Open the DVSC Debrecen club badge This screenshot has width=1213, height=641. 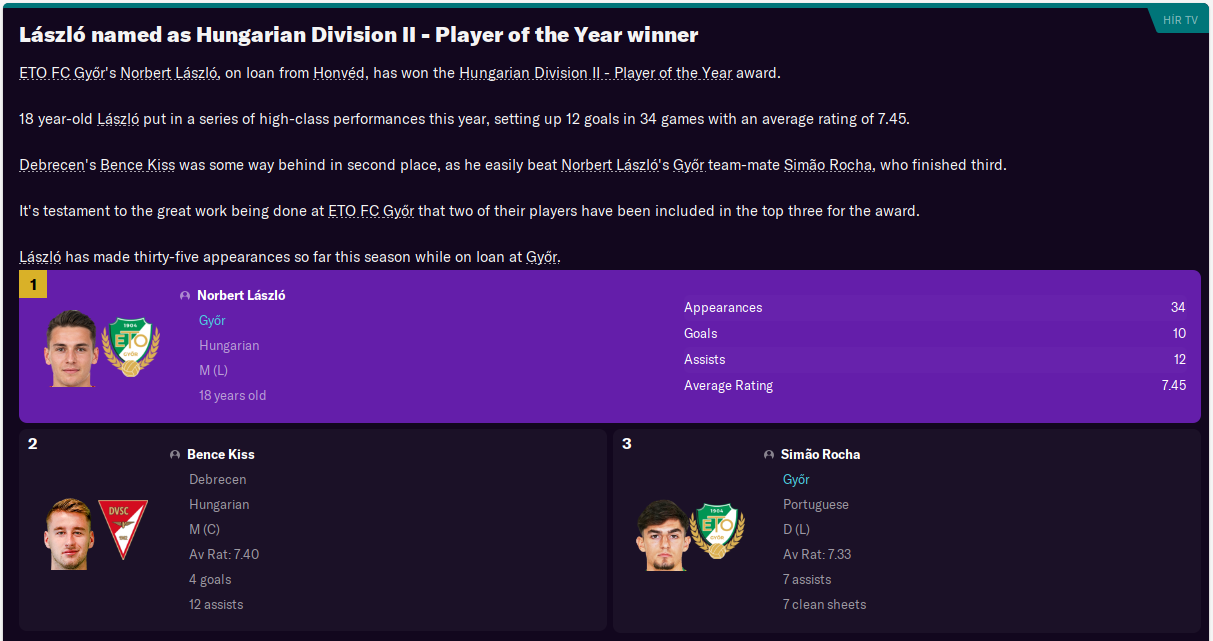click(x=122, y=530)
